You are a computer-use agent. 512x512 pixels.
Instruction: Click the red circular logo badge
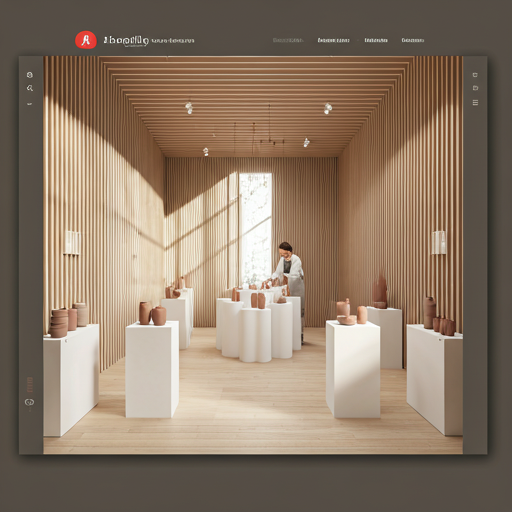click(x=86, y=40)
